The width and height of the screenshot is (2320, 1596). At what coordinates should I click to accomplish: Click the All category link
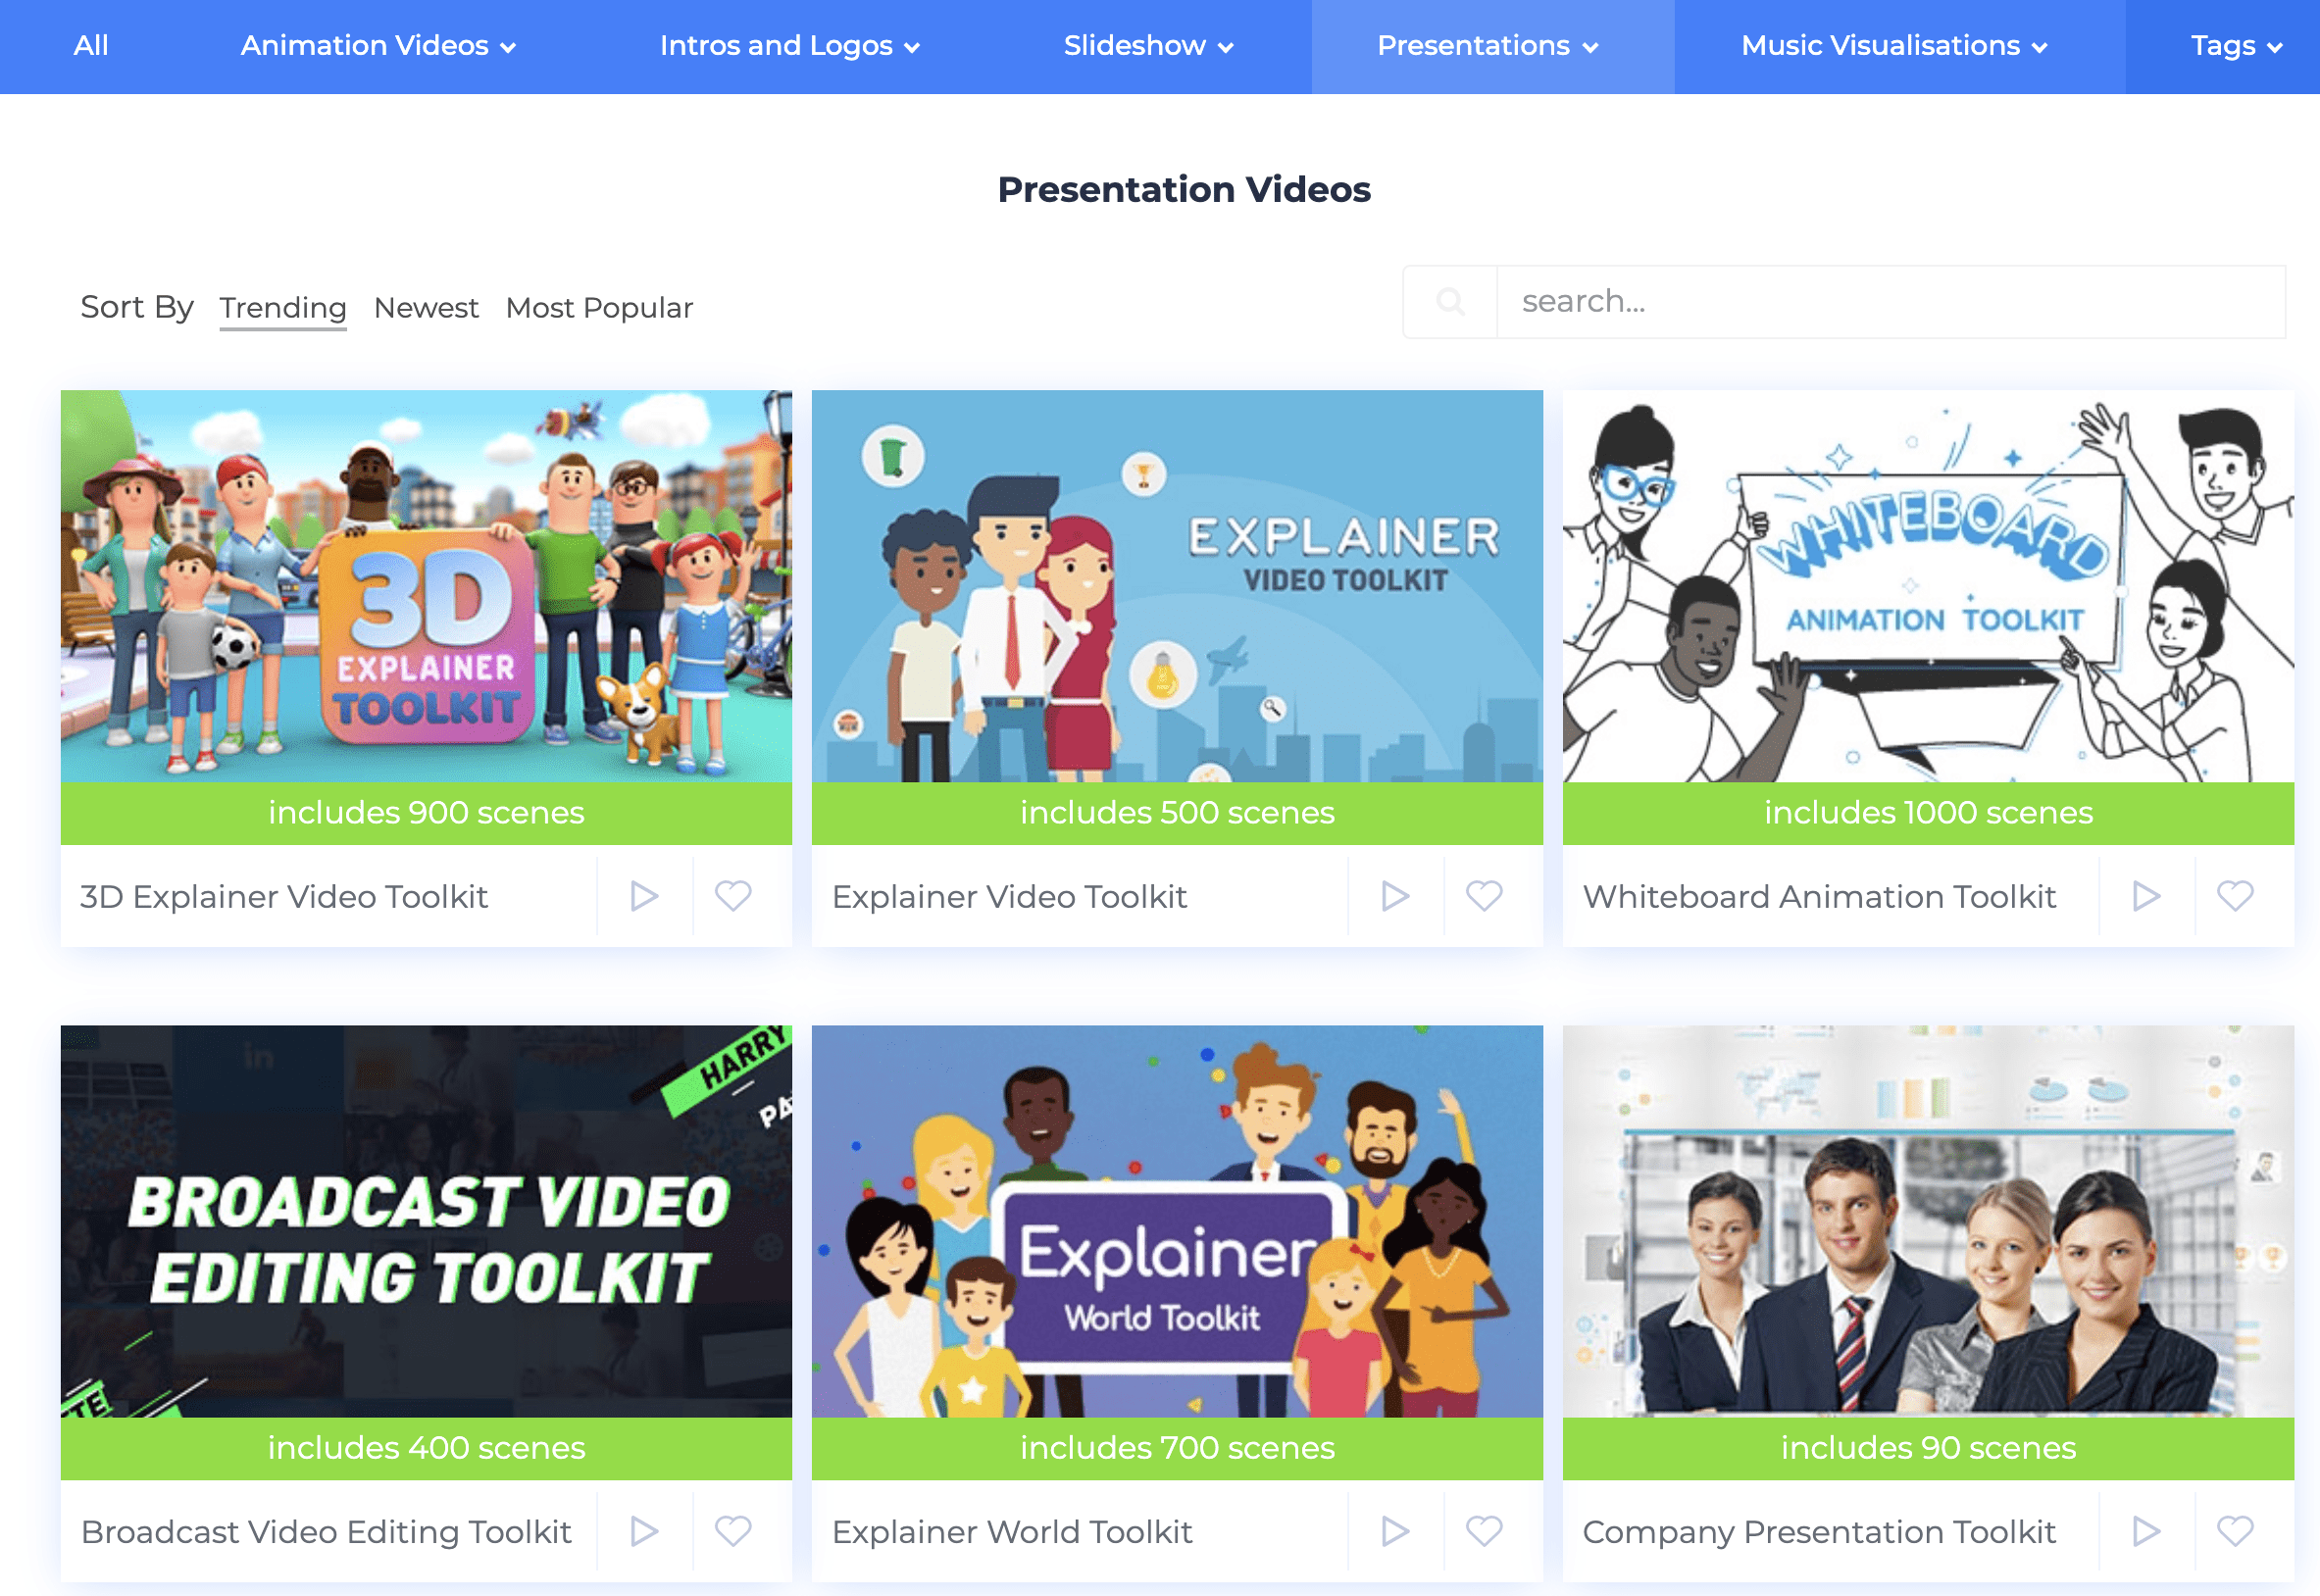(91, 46)
